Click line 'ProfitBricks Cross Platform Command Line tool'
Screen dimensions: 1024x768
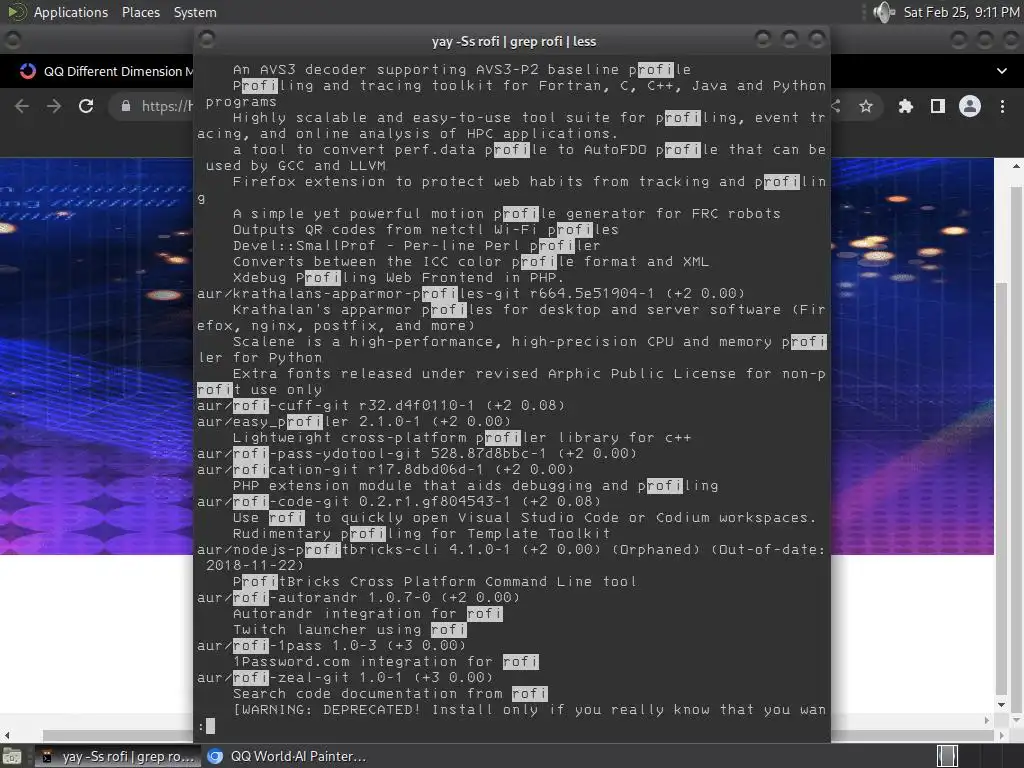(434, 581)
